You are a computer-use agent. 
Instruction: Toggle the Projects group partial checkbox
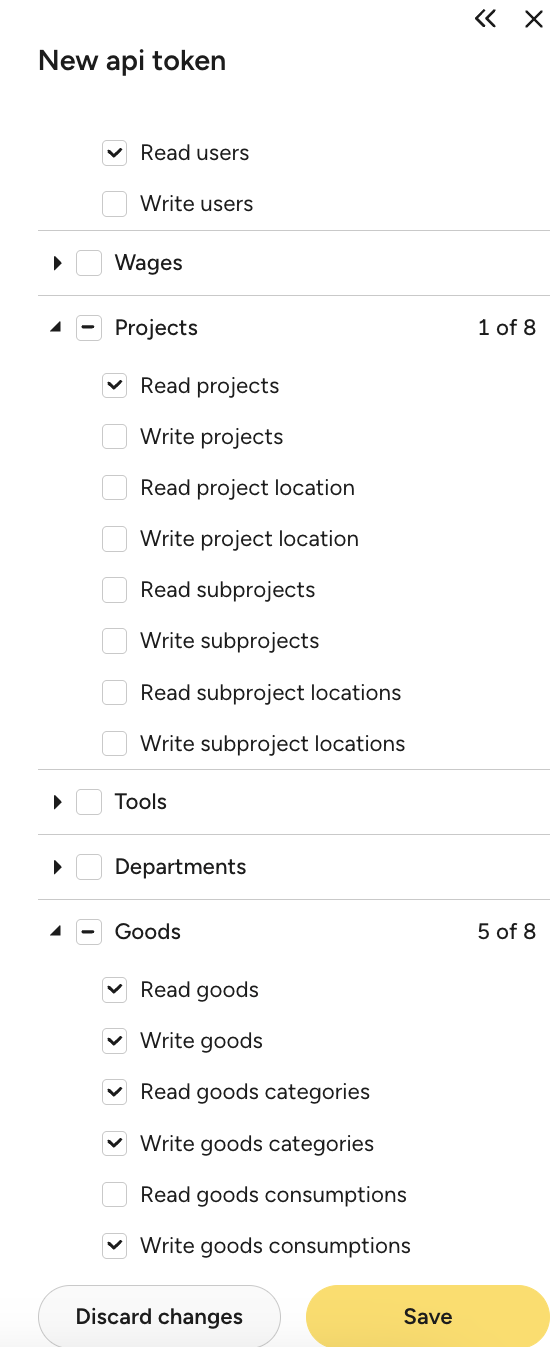(x=89, y=328)
